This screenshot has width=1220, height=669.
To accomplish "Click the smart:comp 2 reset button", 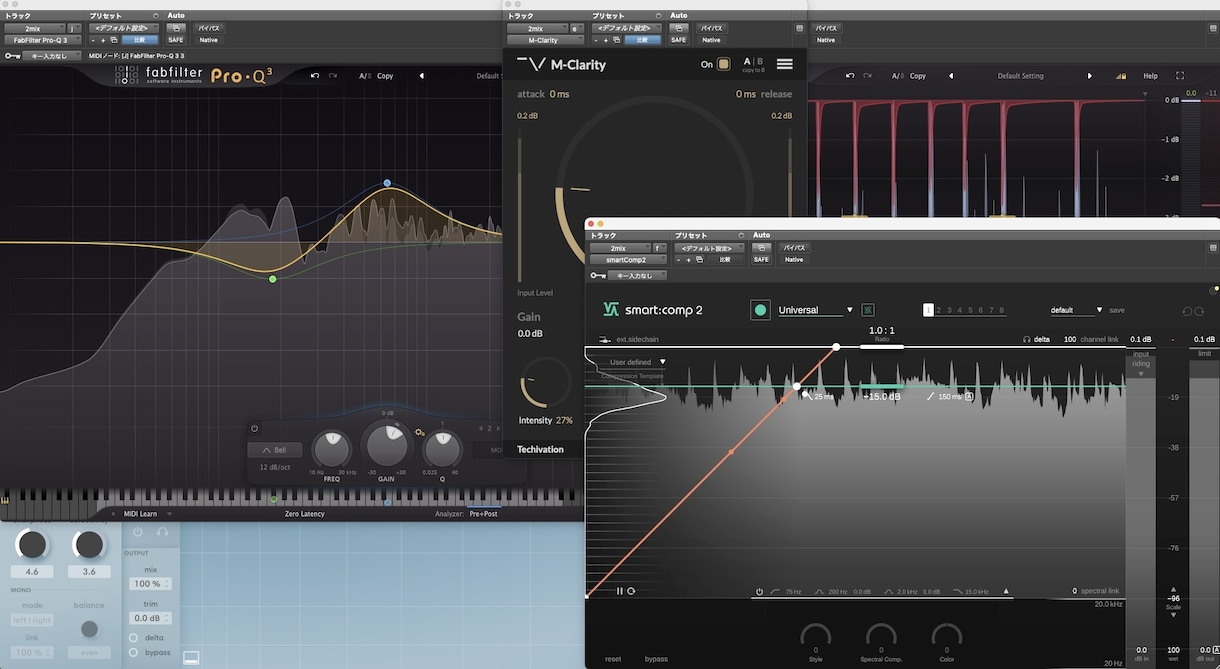I will pyautogui.click(x=613, y=659).
